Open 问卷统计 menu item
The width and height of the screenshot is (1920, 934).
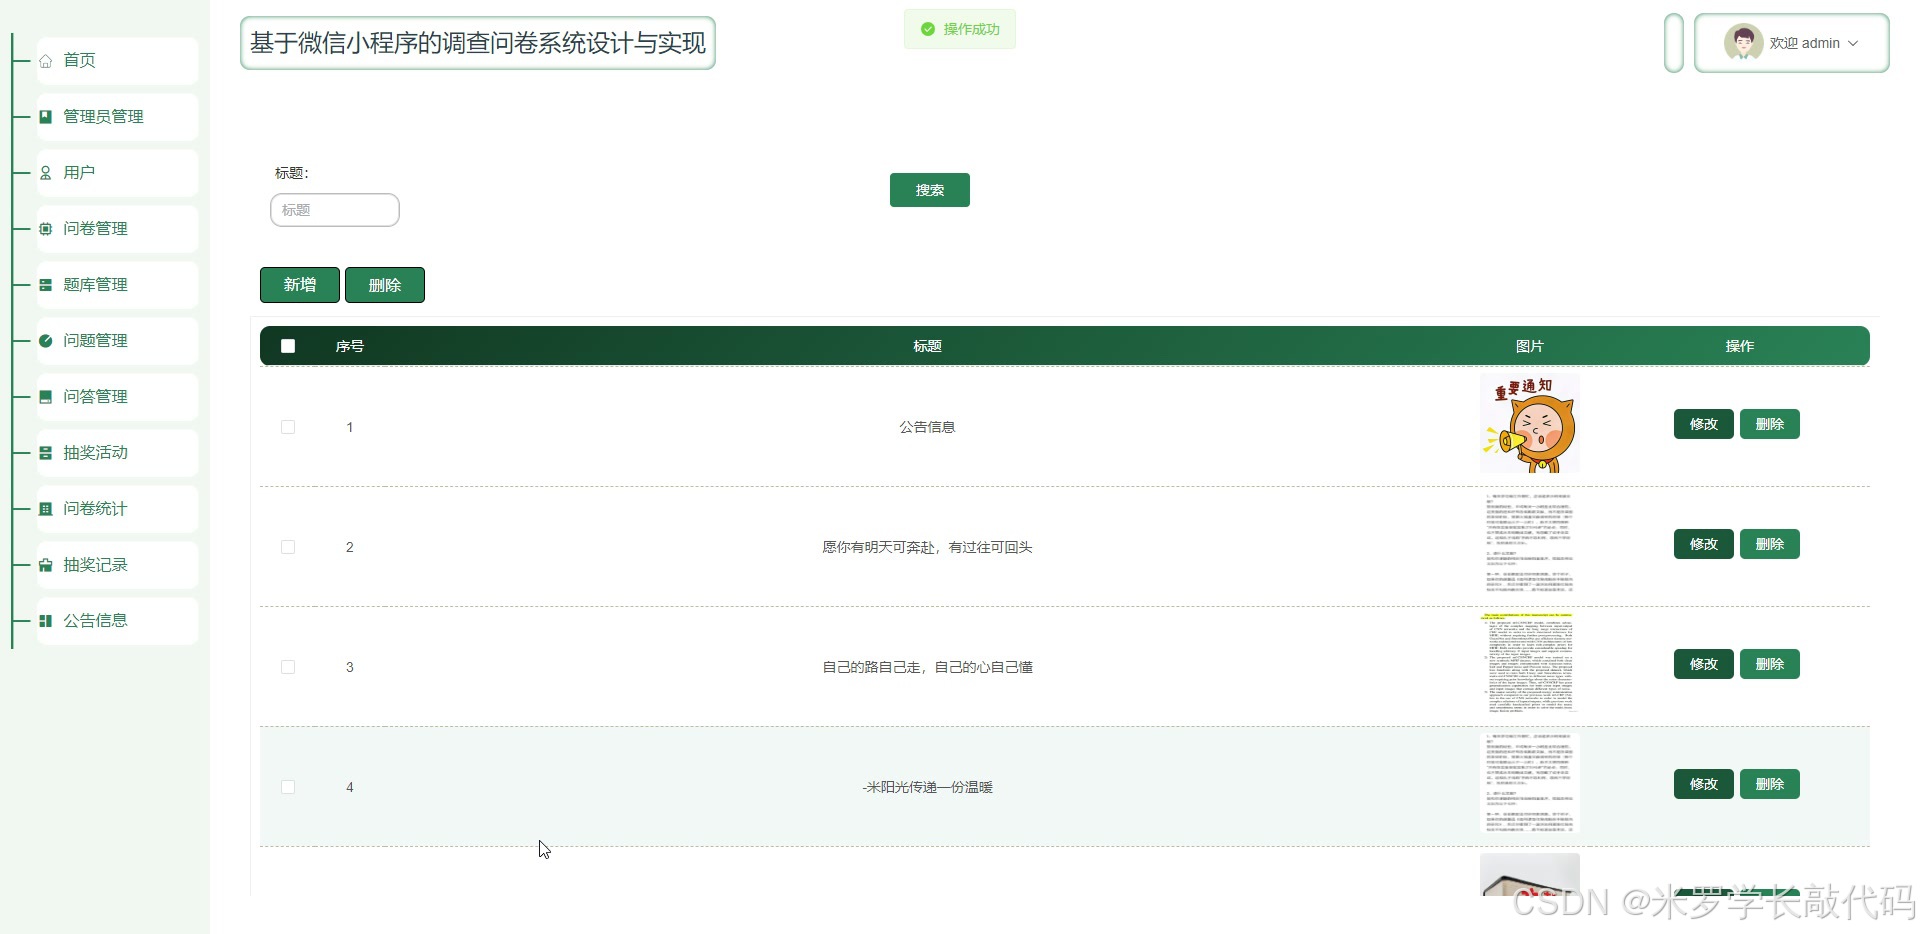coord(118,508)
